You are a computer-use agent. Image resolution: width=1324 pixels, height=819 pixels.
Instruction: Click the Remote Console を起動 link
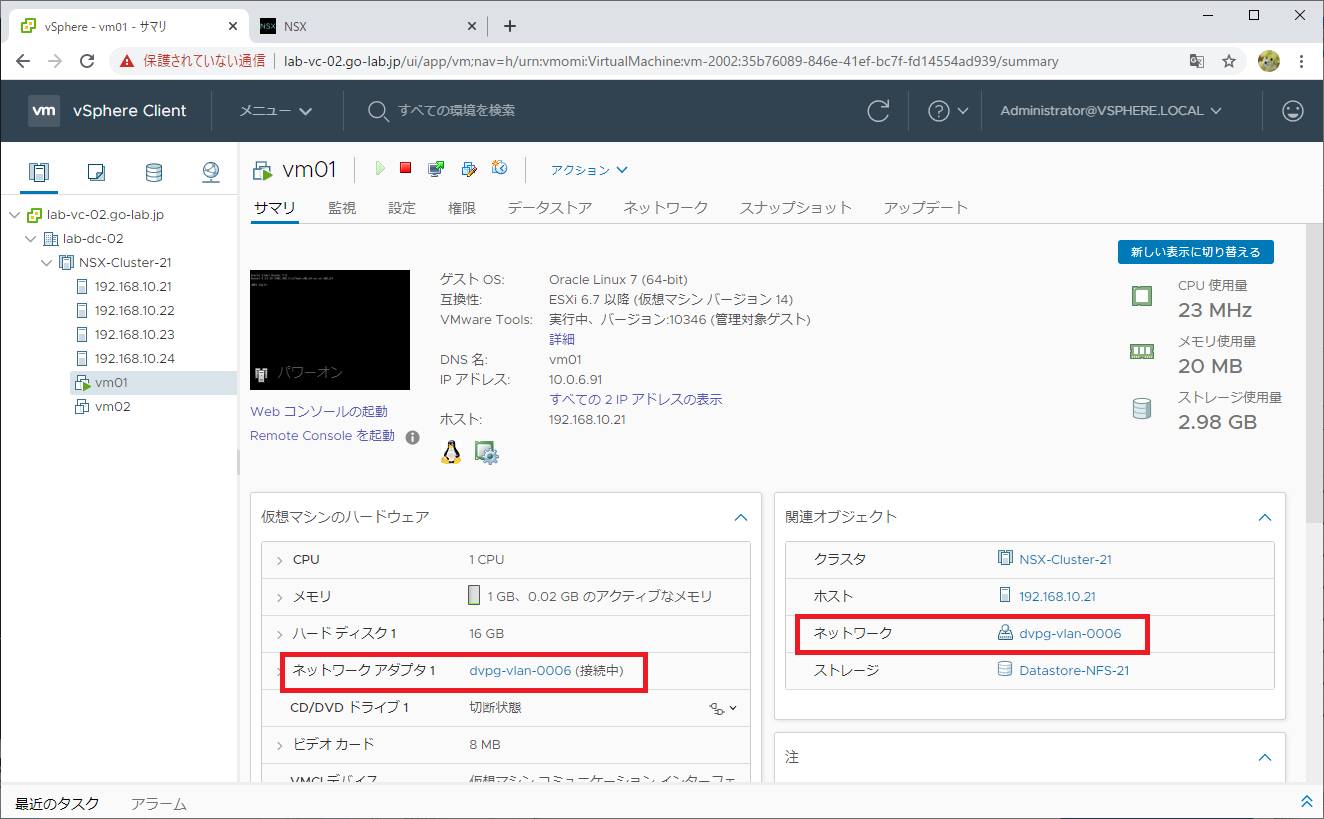322,436
